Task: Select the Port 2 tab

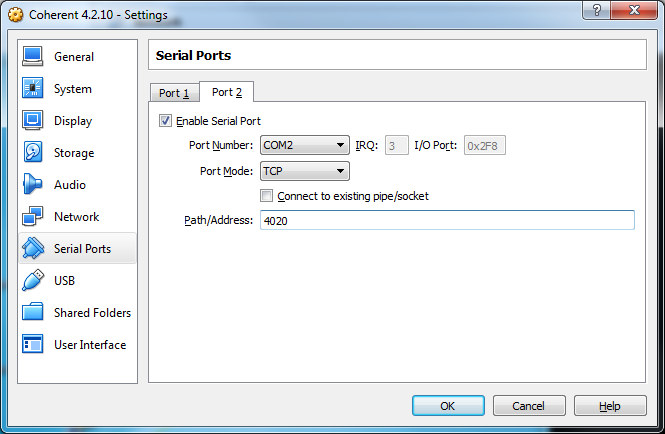Action: point(227,92)
